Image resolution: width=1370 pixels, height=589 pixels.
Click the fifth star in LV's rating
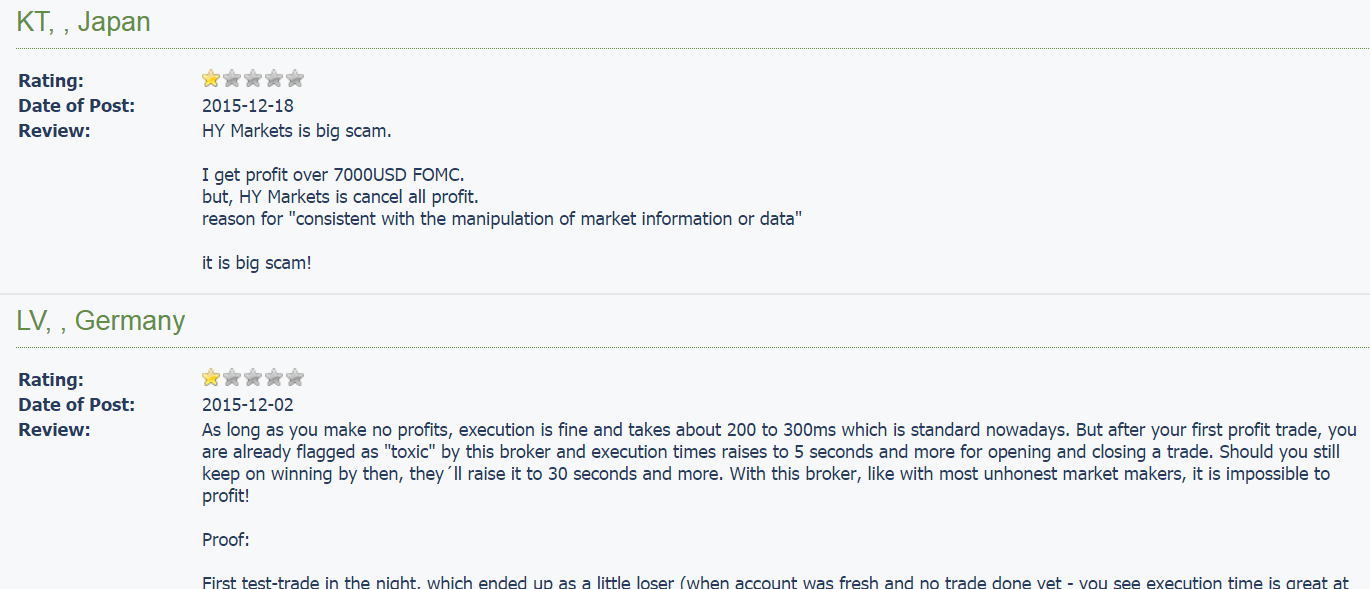point(295,378)
